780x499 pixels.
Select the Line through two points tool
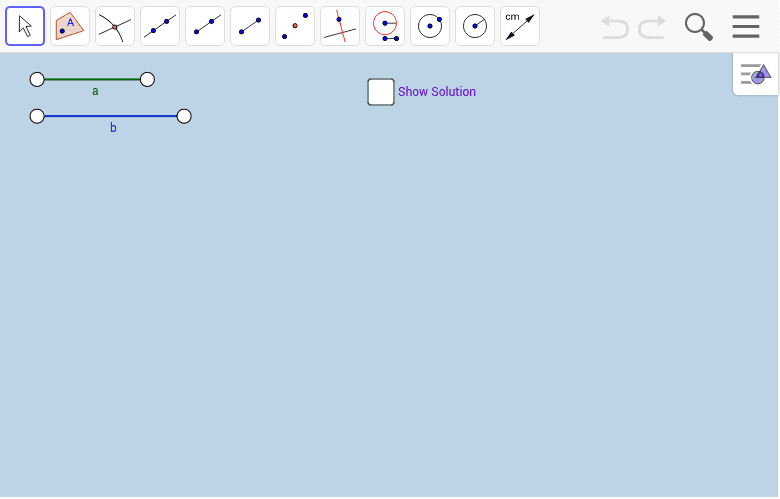(x=160, y=26)
